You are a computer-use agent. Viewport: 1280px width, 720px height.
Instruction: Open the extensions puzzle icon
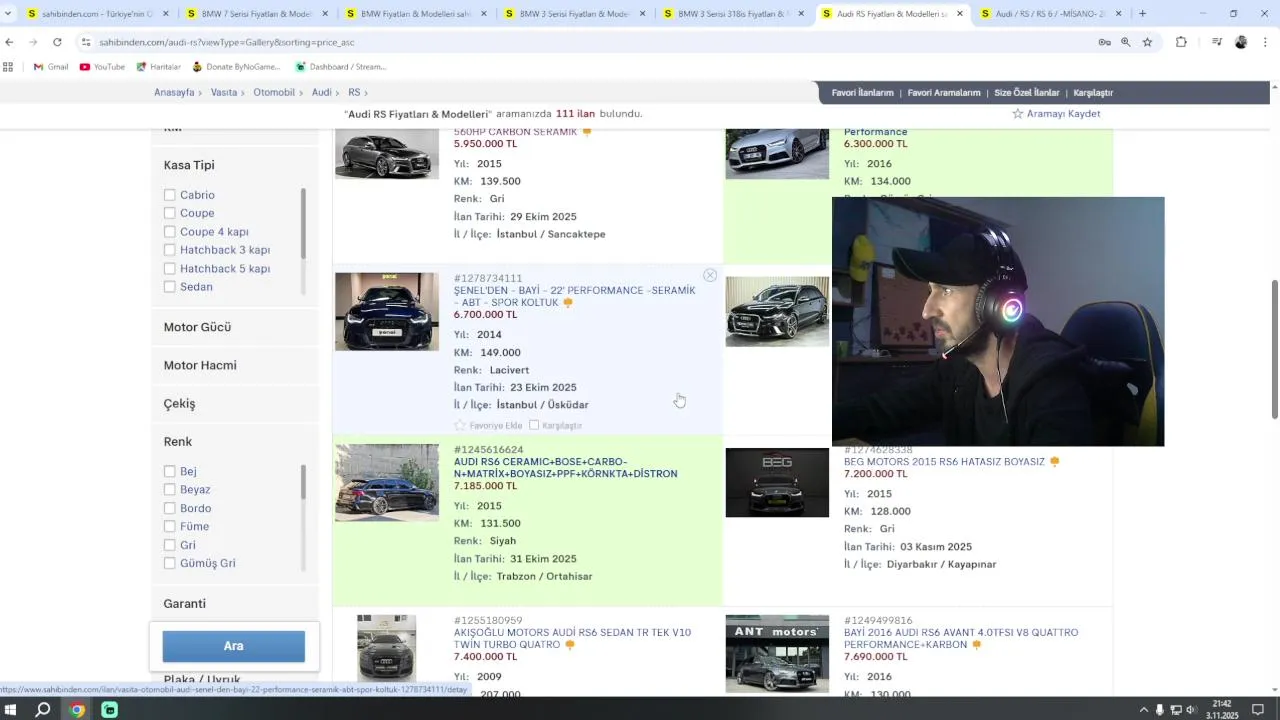[x=1181, y=42]
